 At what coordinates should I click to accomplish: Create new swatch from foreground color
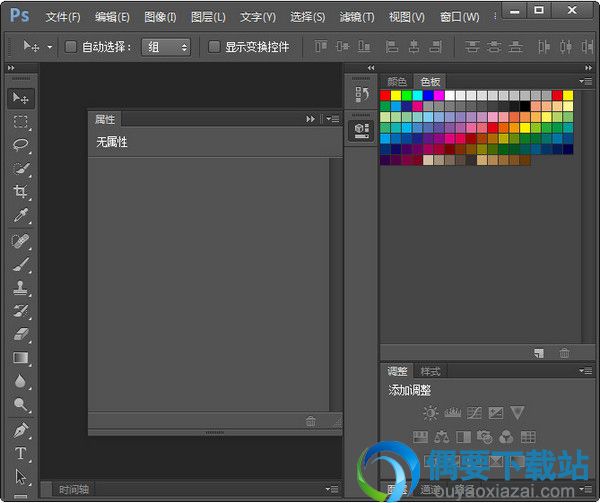click(539, 353)
